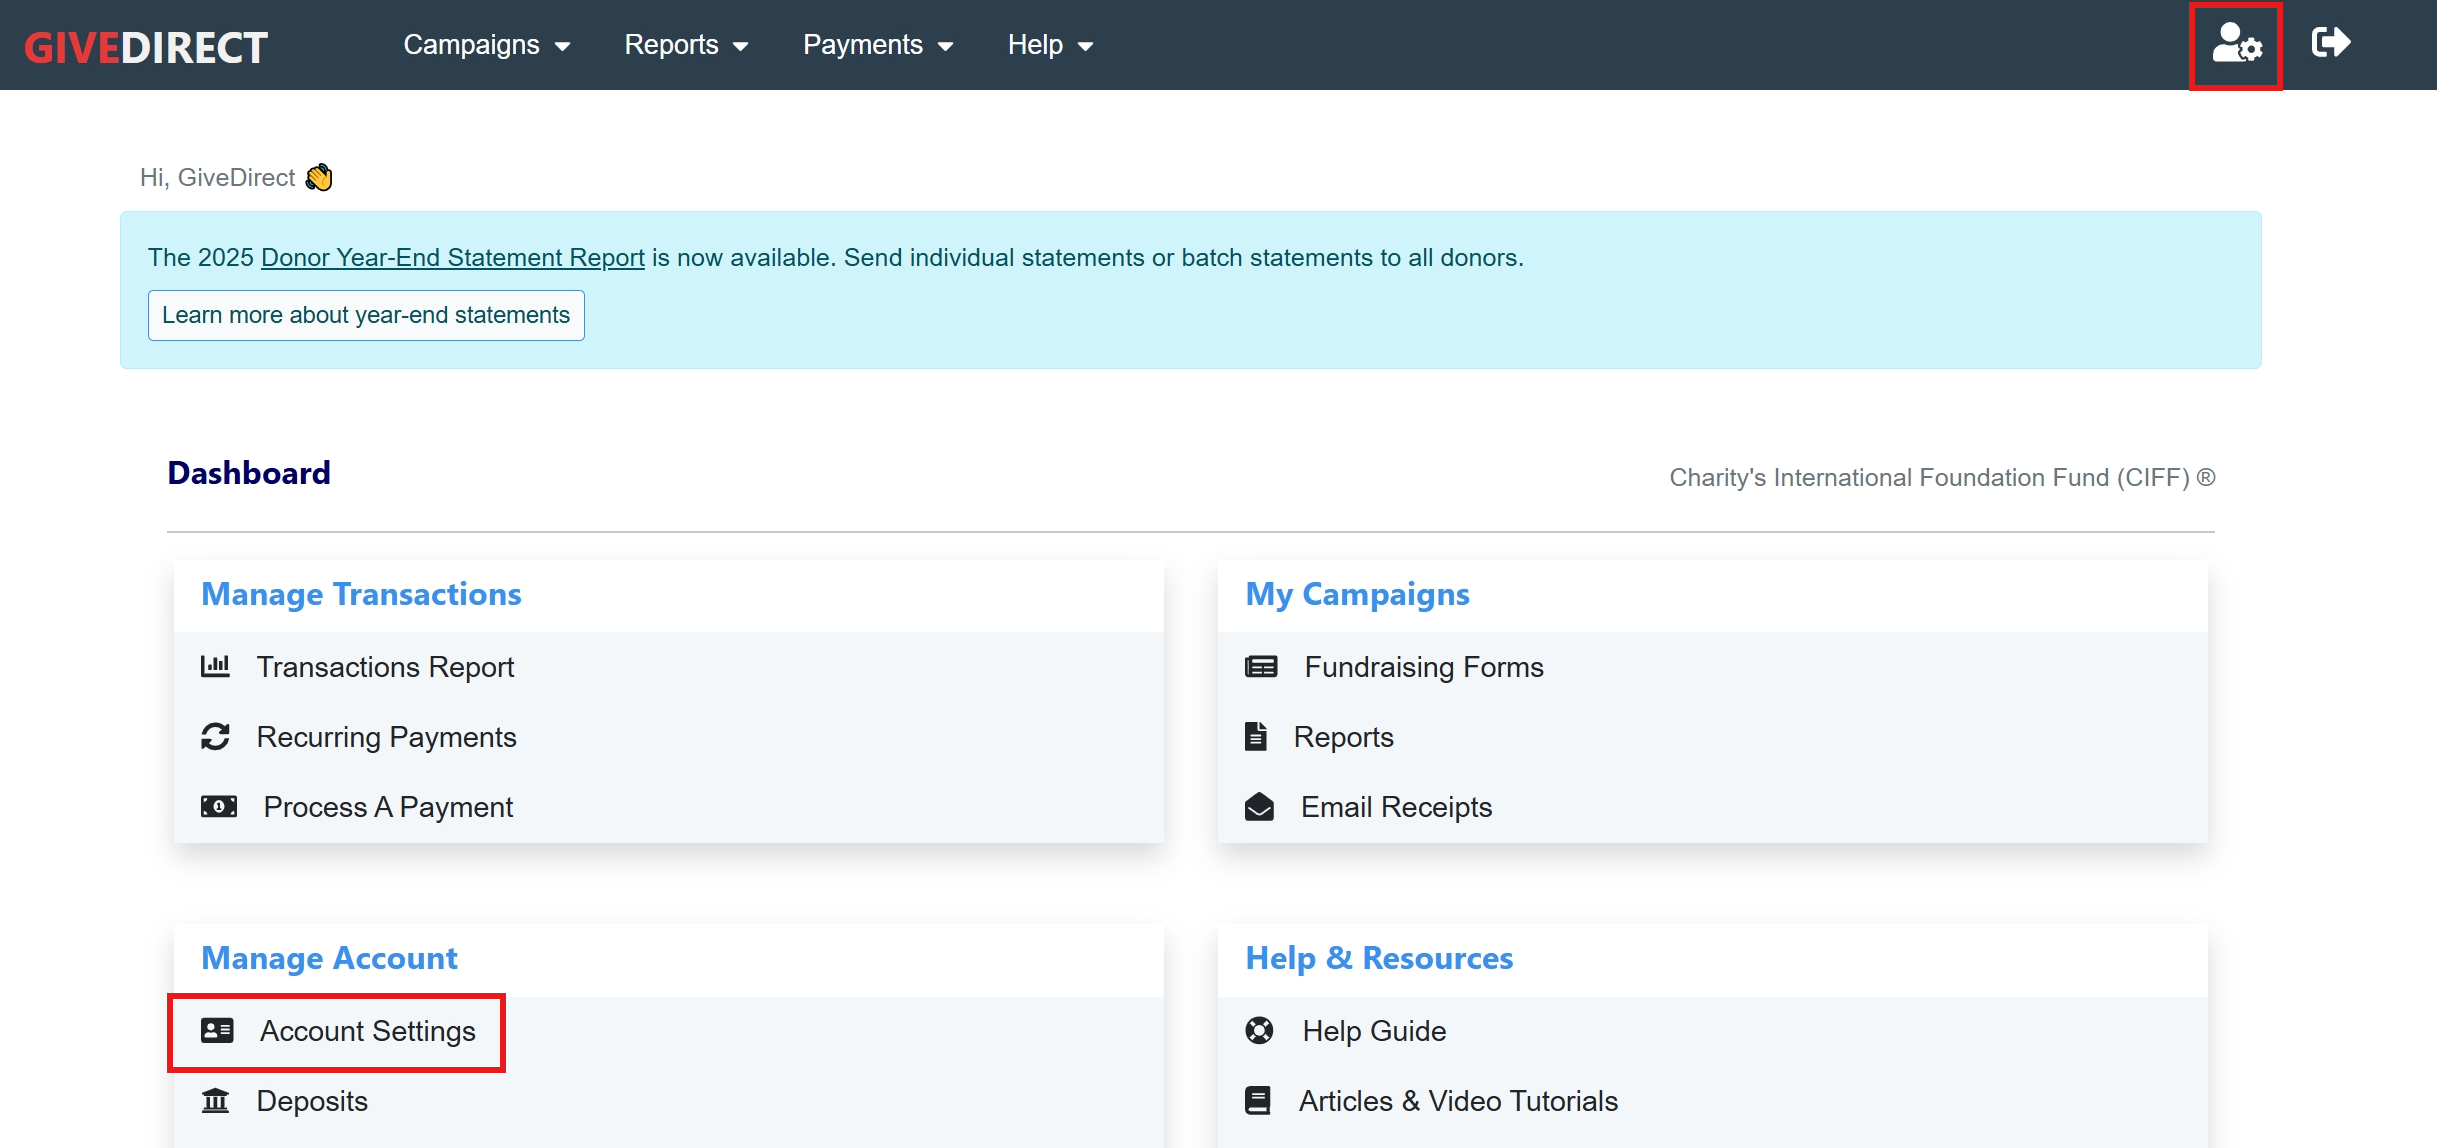Click the Transactions Report chart icon
Image resolution: width=2437 pixels, height=1148 pixels.
(215, 666)
